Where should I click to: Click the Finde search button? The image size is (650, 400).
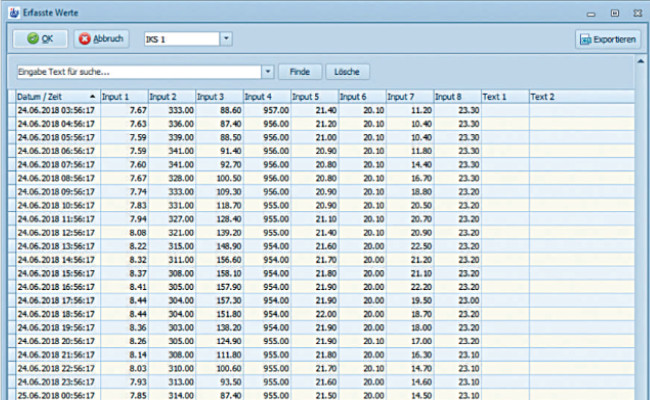pyautogui.click(x=300, y=72)
